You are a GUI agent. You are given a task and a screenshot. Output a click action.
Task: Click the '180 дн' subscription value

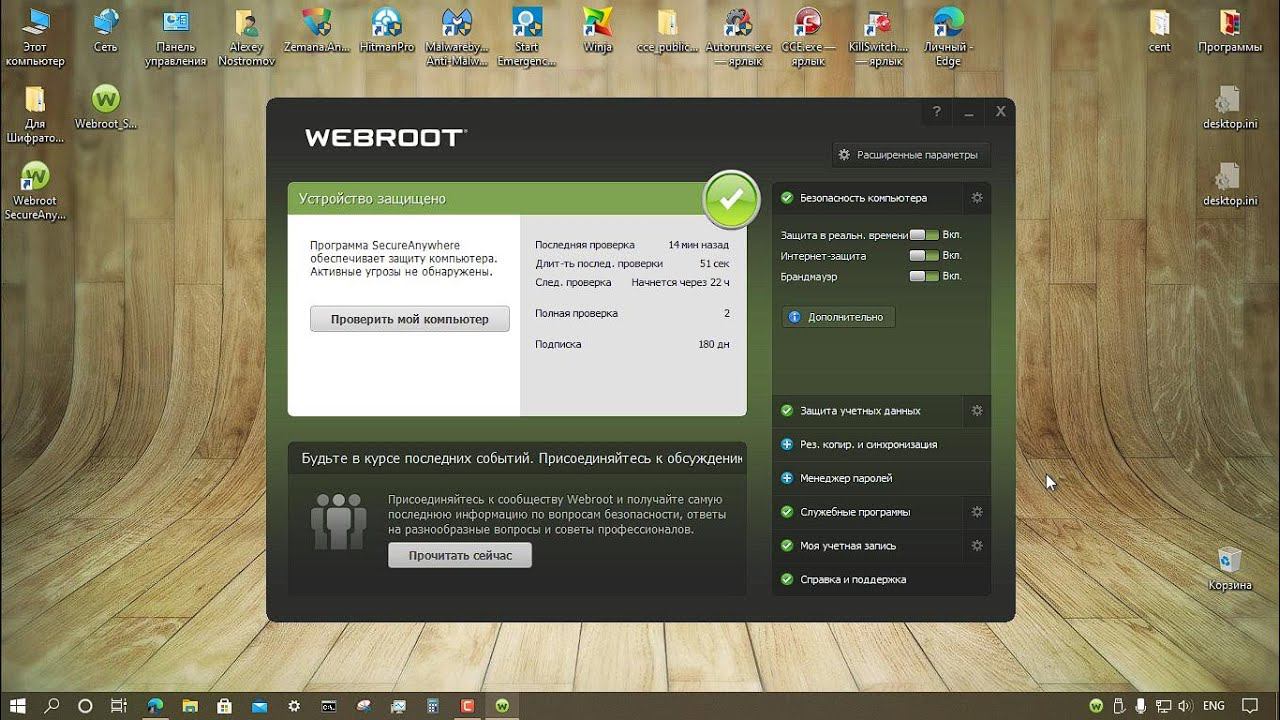pyautogui.click(x=714, y=344)
